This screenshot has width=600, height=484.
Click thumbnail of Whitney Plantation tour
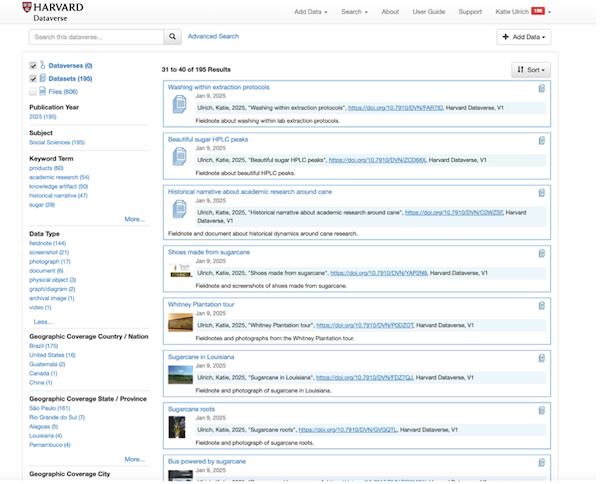pyautogui.click(x=180, y=323)
